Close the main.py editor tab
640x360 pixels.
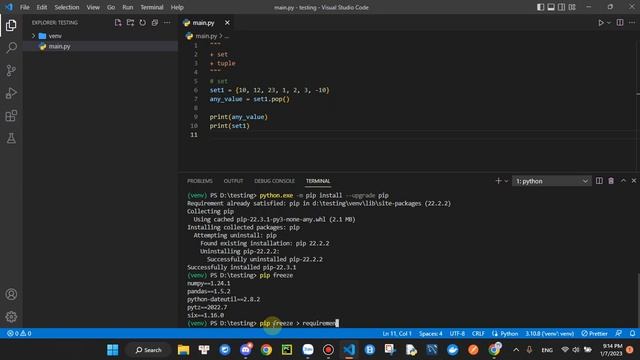click(x=227, y=23)
